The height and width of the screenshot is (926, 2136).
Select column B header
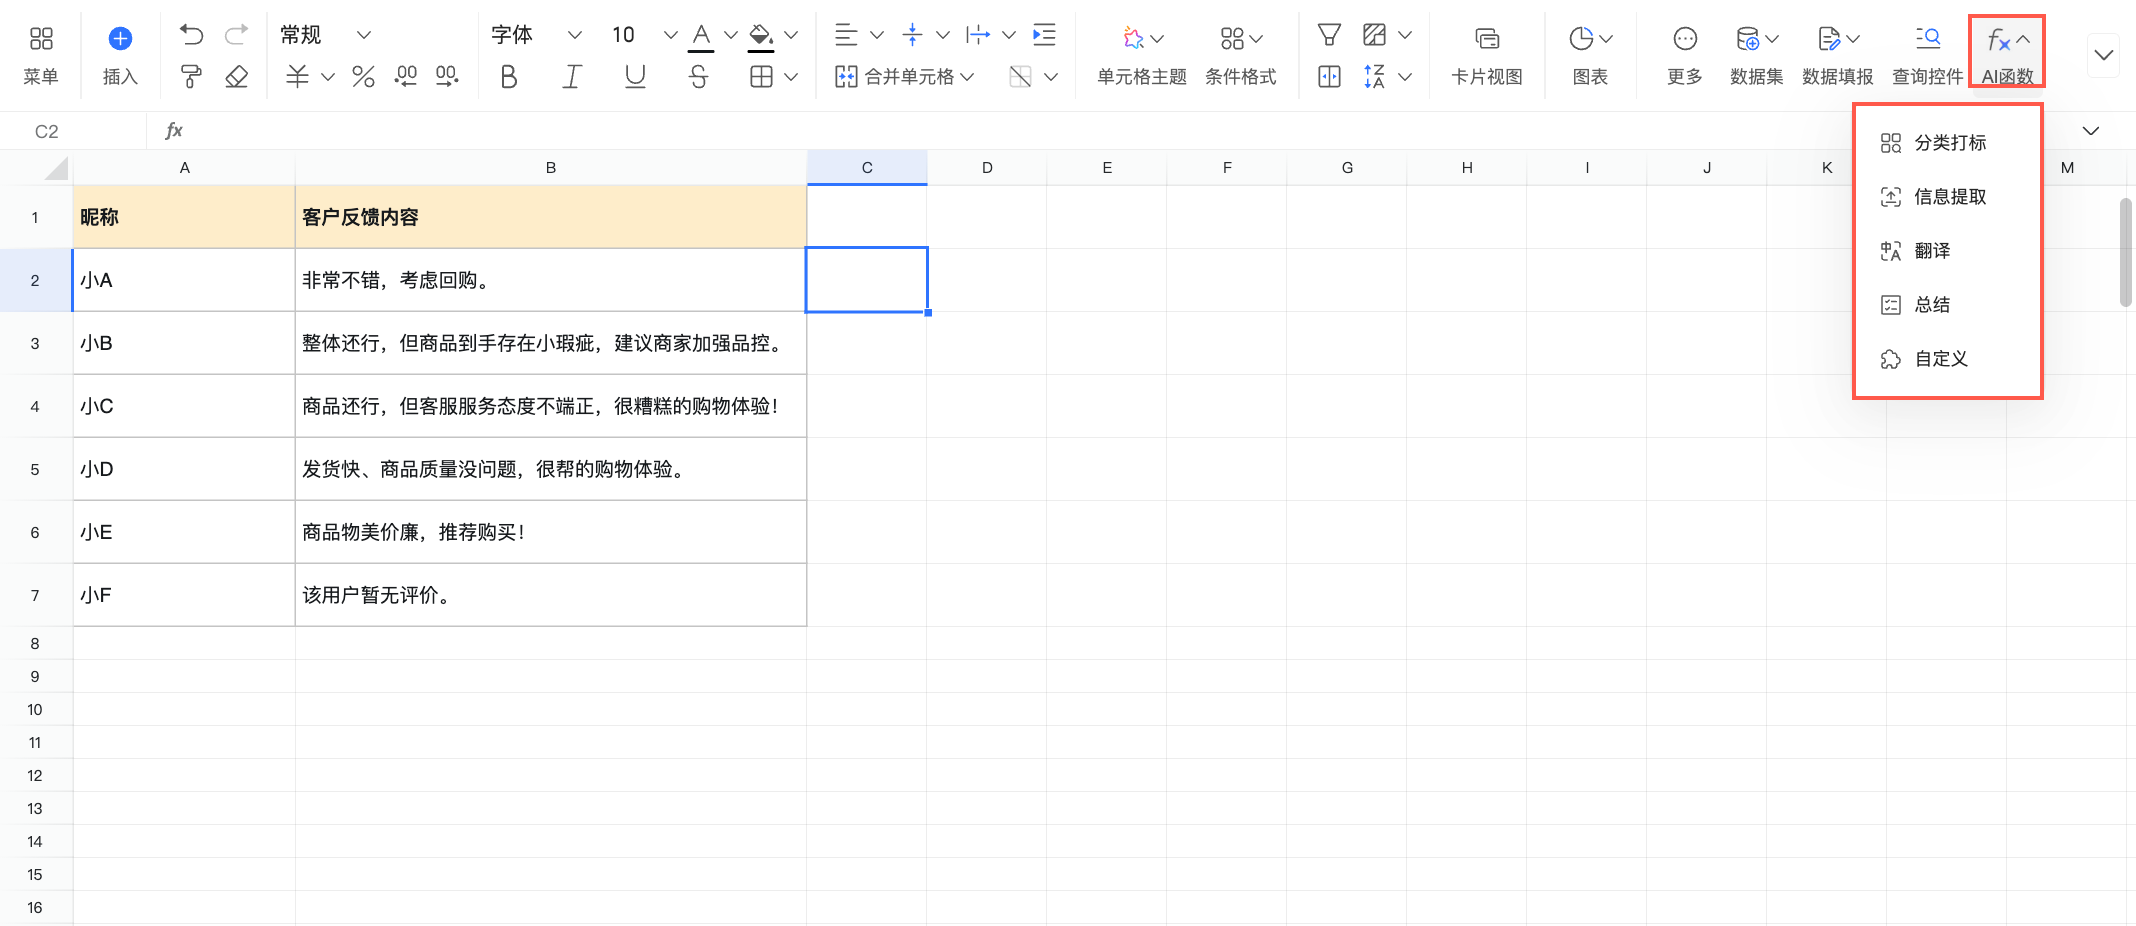click(551, 168)
